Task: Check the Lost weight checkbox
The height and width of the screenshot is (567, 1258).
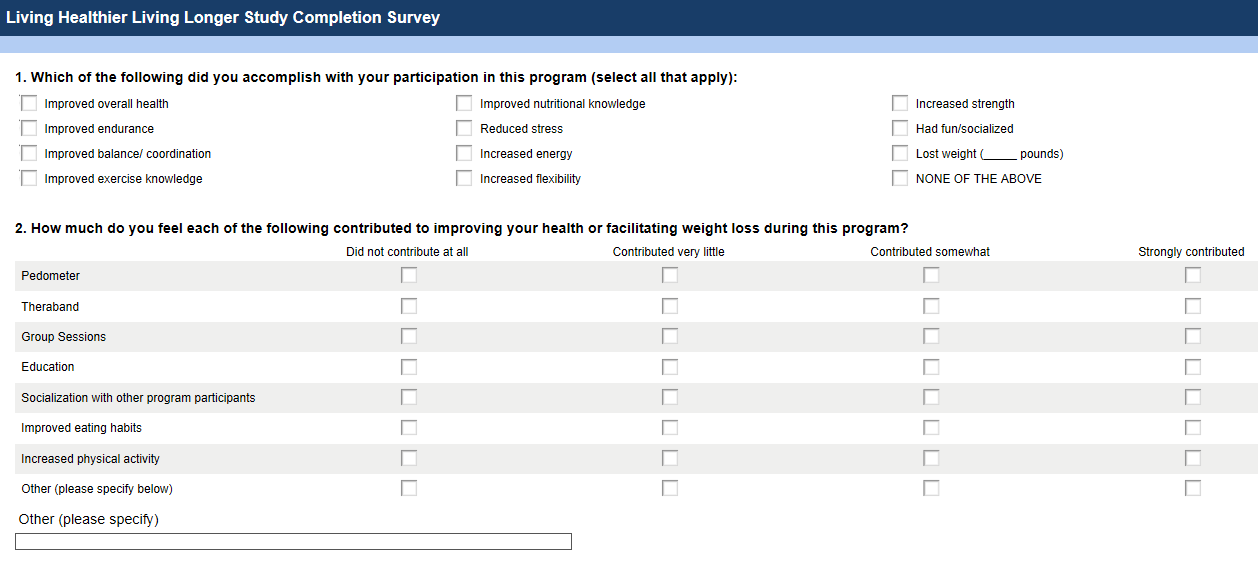Action: (900, 154)
